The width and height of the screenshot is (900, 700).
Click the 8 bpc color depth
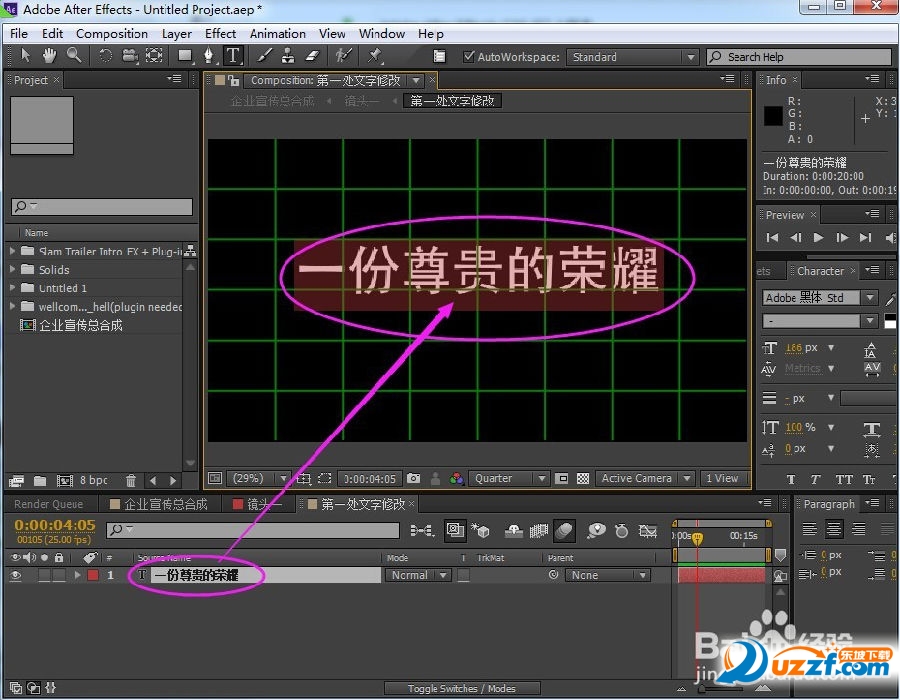coord(94,480)
